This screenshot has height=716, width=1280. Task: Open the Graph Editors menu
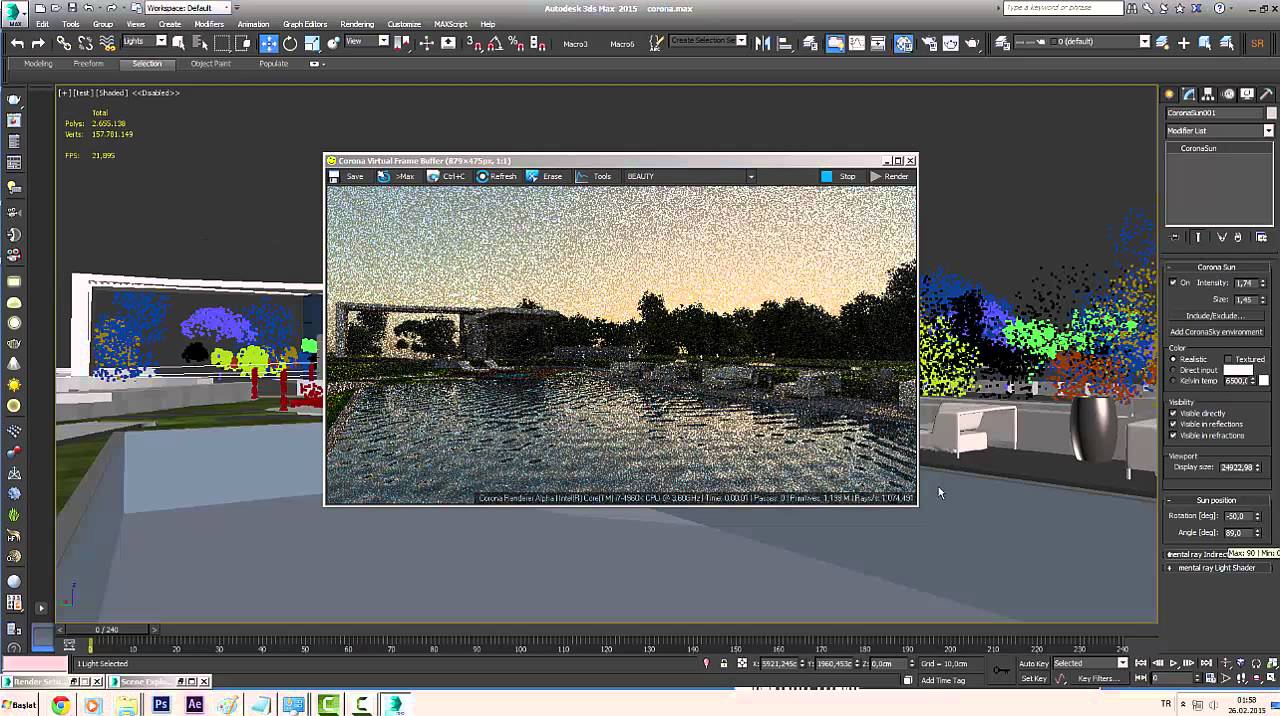click(x=305, y=24)
